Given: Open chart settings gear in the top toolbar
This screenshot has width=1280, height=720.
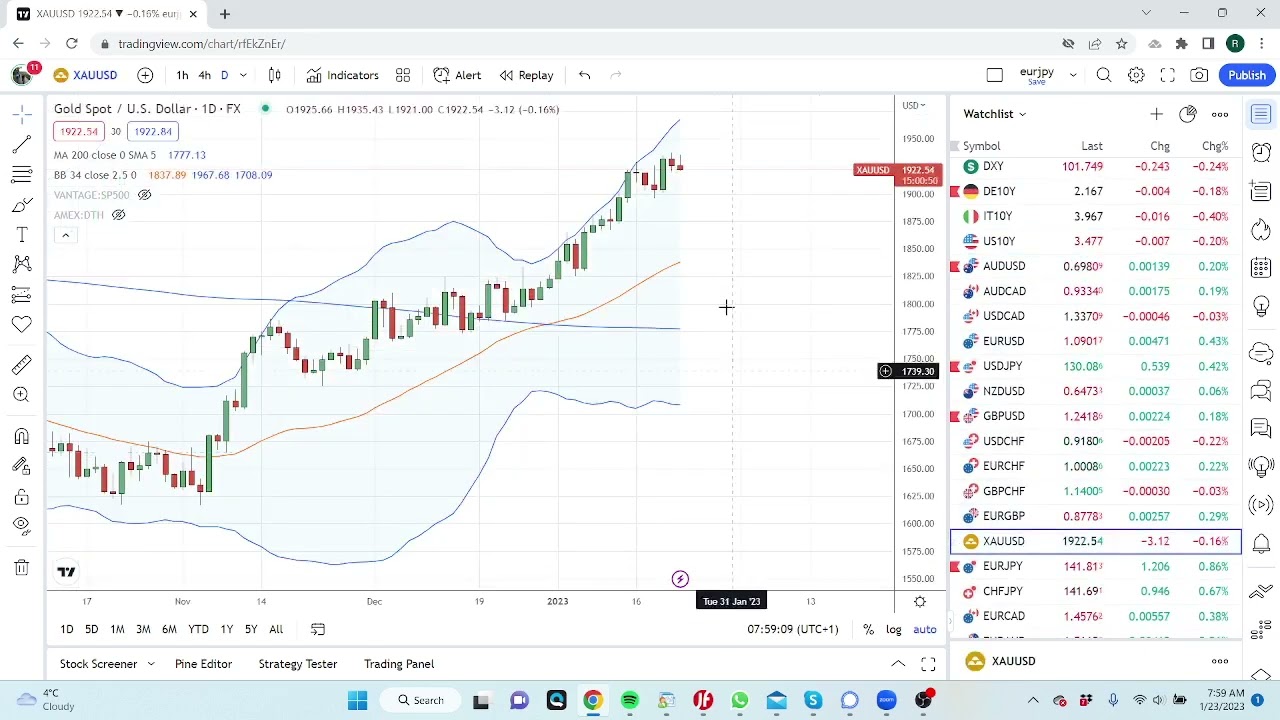Looking at the screenshot, I should pyautogui.click(x=1136, y=75).
